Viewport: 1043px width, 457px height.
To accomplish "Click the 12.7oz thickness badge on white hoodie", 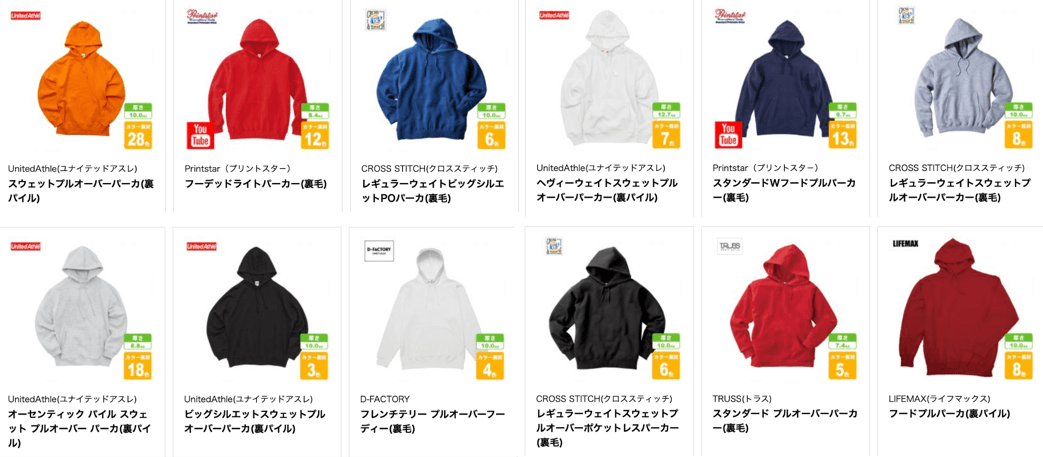I will tap(666, 110).
